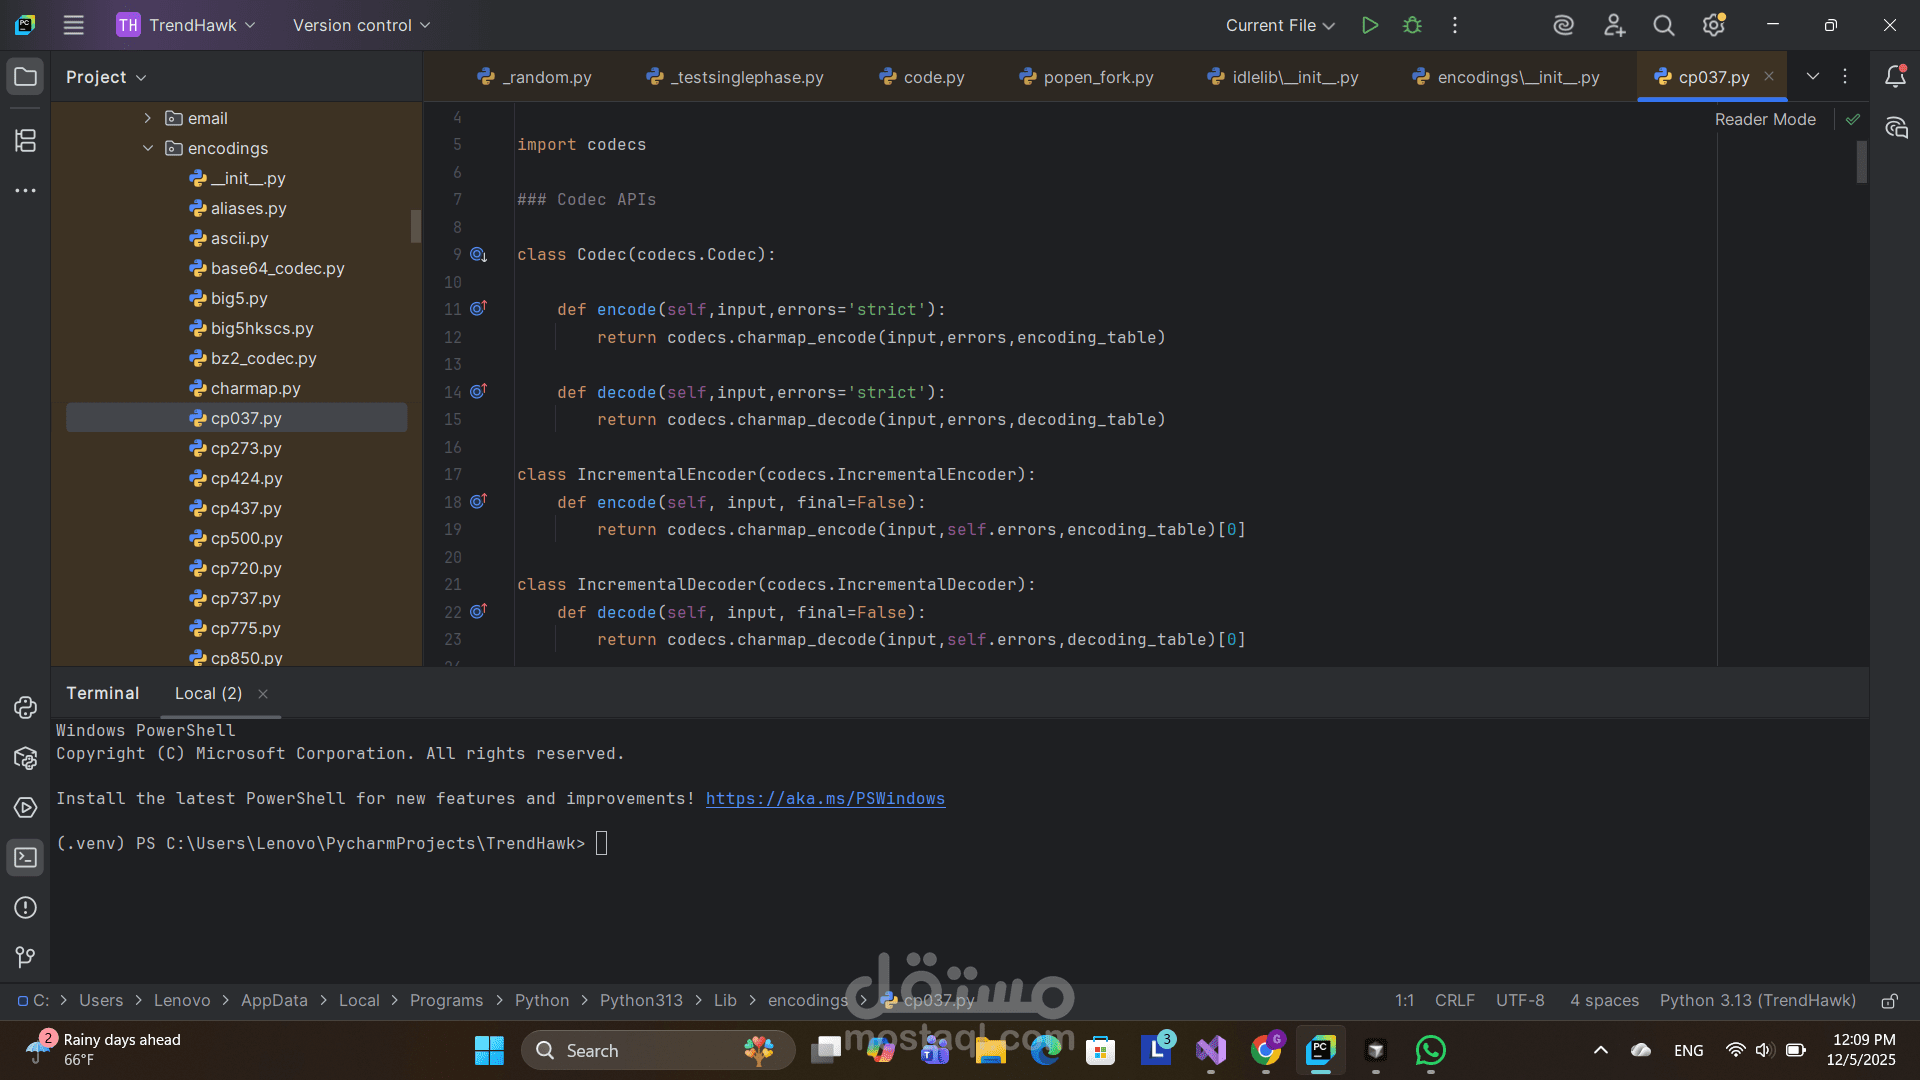Open the Python Packages tool window

coord(25,758)
